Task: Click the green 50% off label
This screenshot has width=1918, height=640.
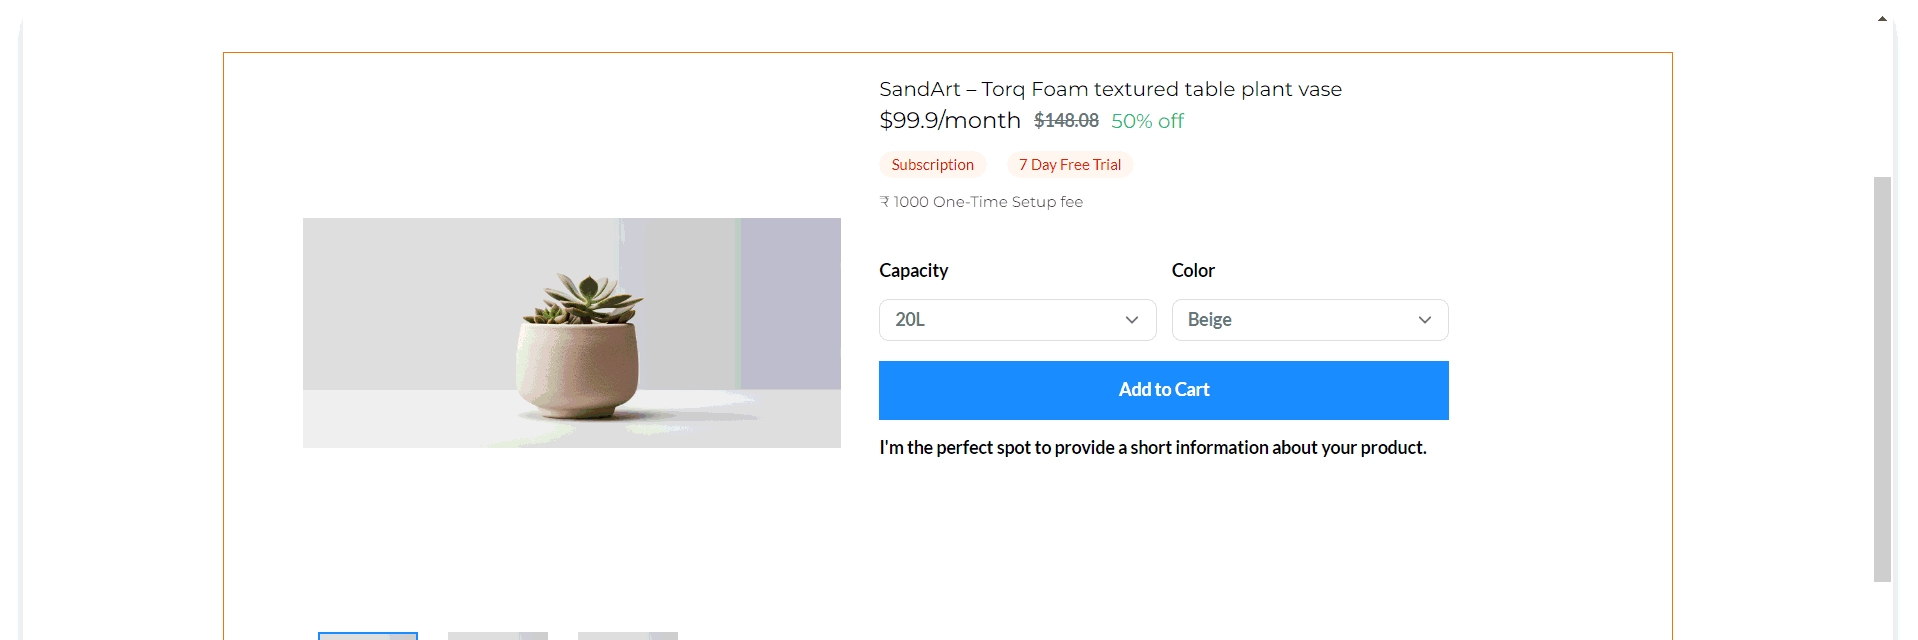Action: click(1147, 121)
